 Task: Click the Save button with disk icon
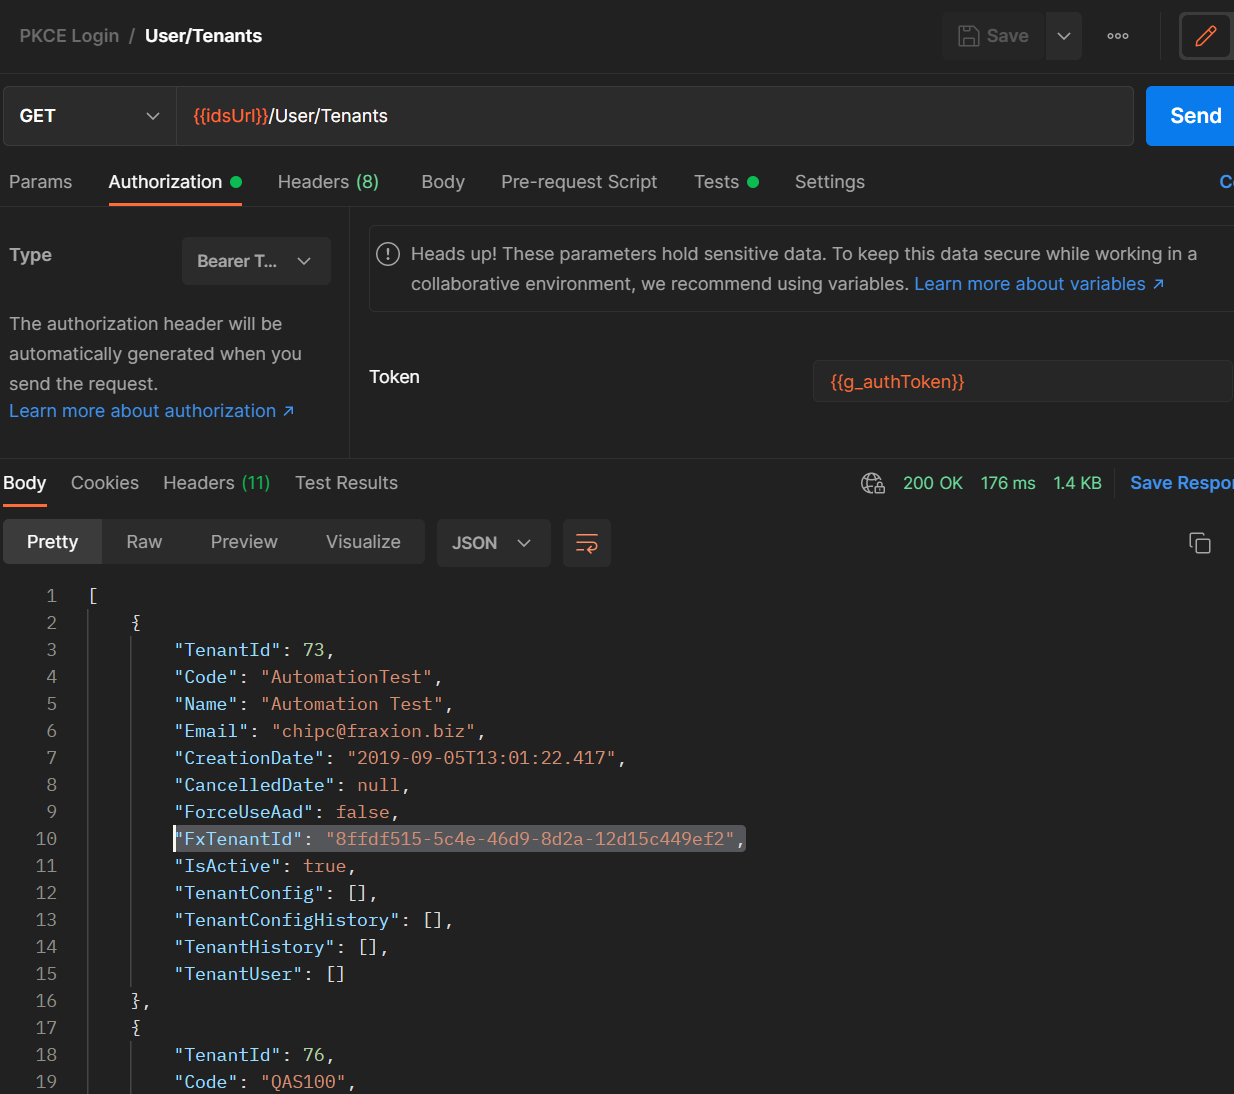click(993, 36)
